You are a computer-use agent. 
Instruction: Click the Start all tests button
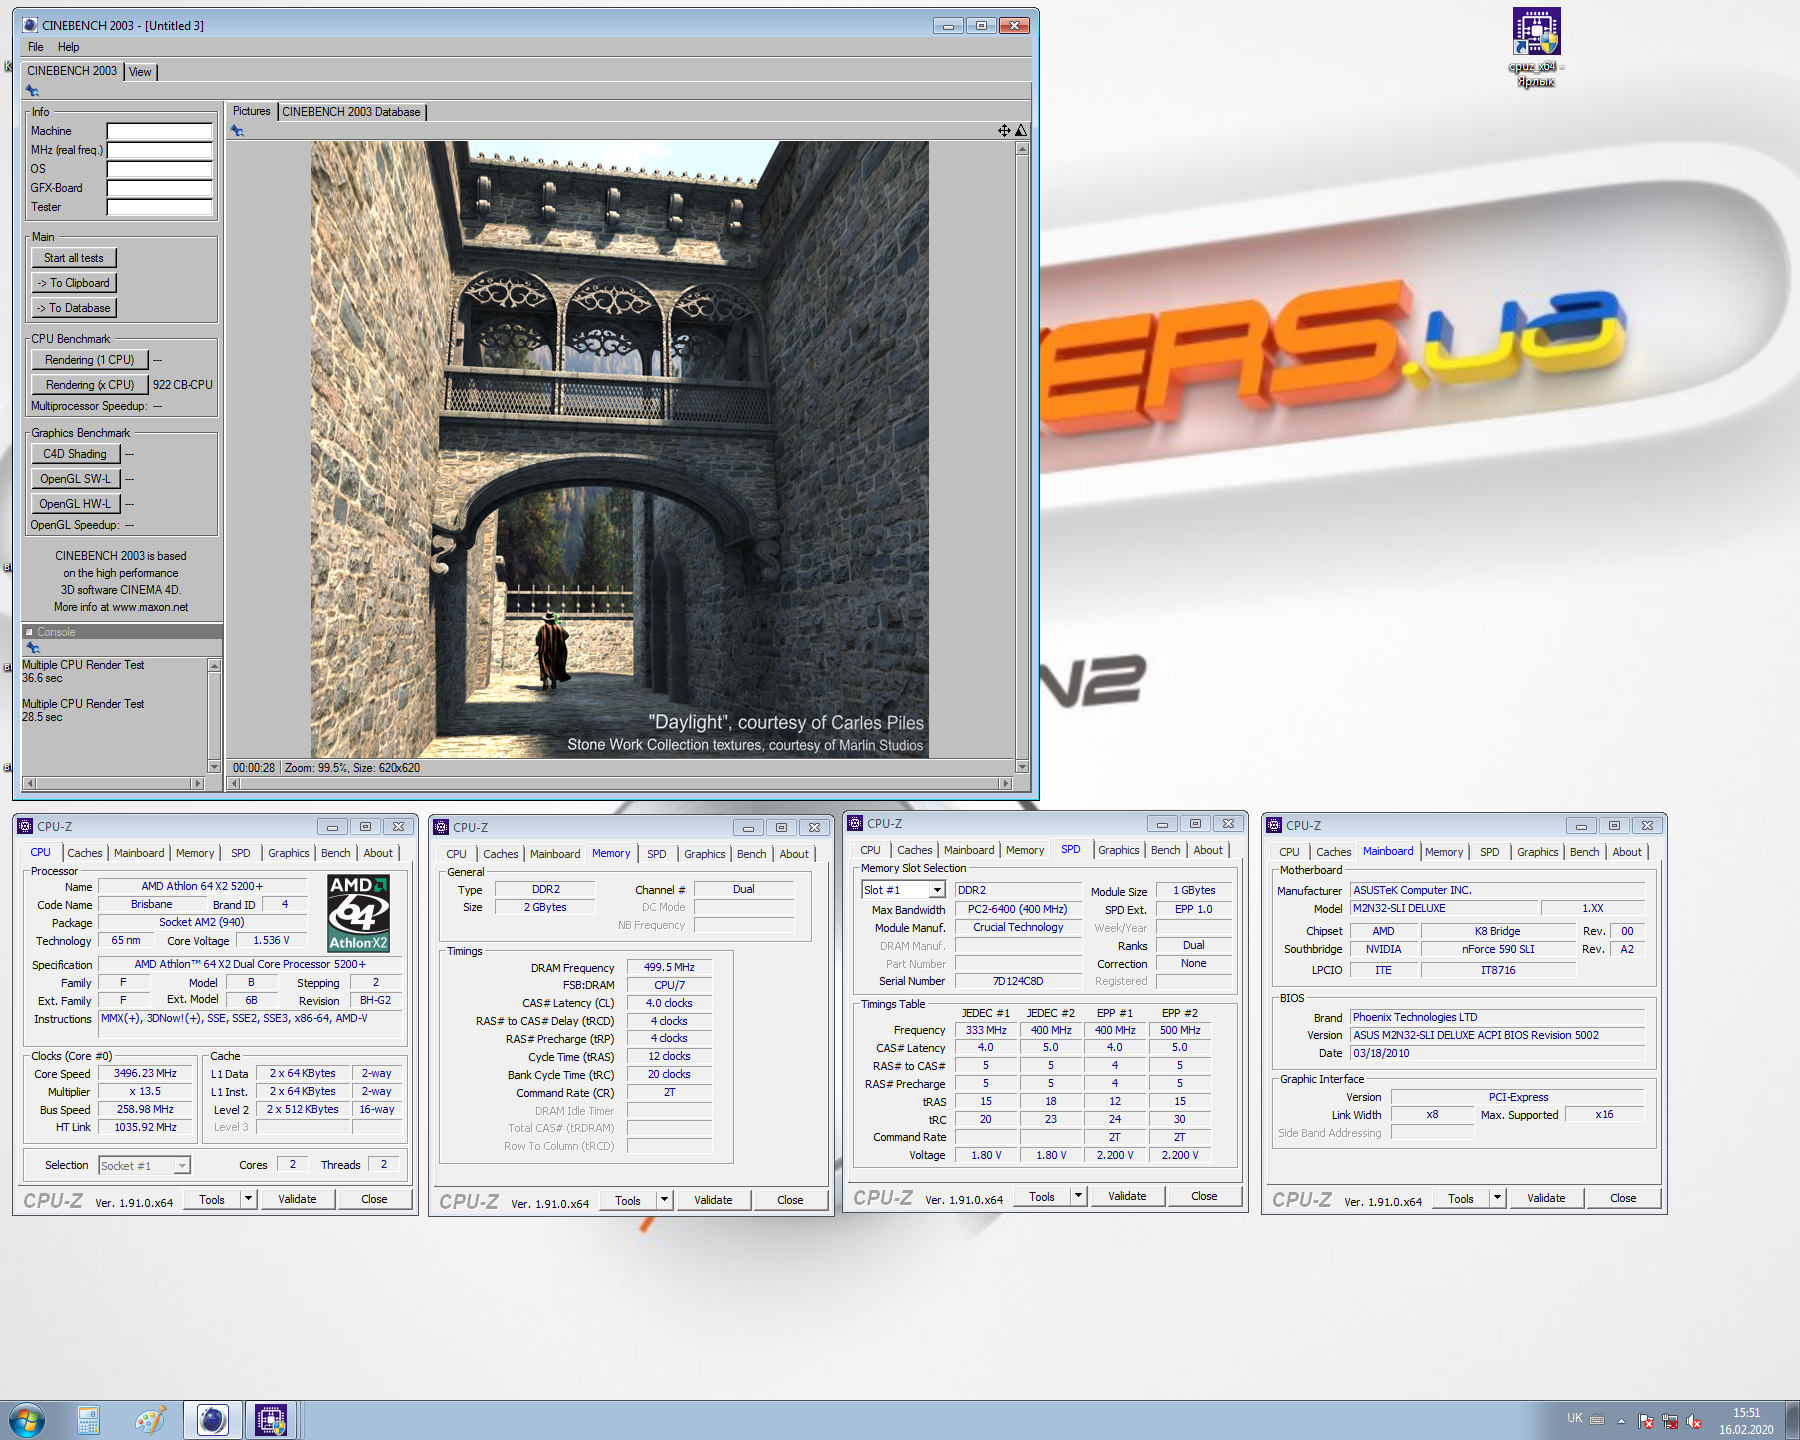74,258
